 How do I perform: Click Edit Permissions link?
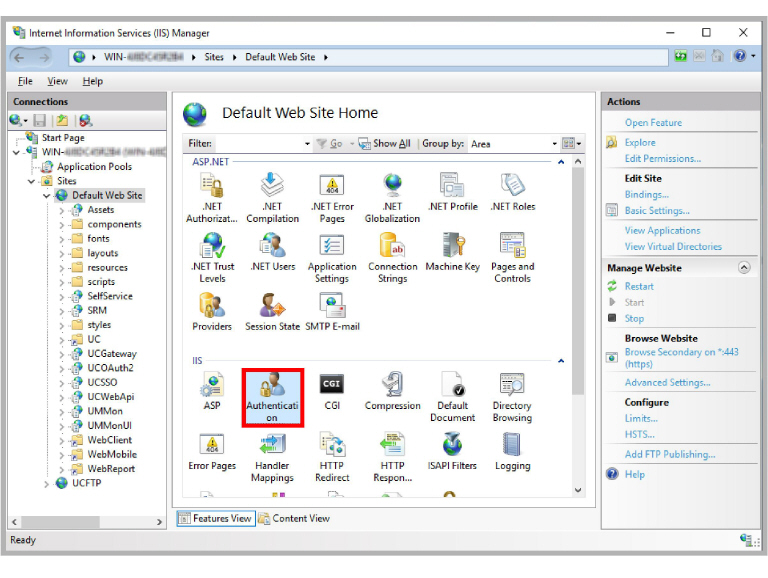662,158
